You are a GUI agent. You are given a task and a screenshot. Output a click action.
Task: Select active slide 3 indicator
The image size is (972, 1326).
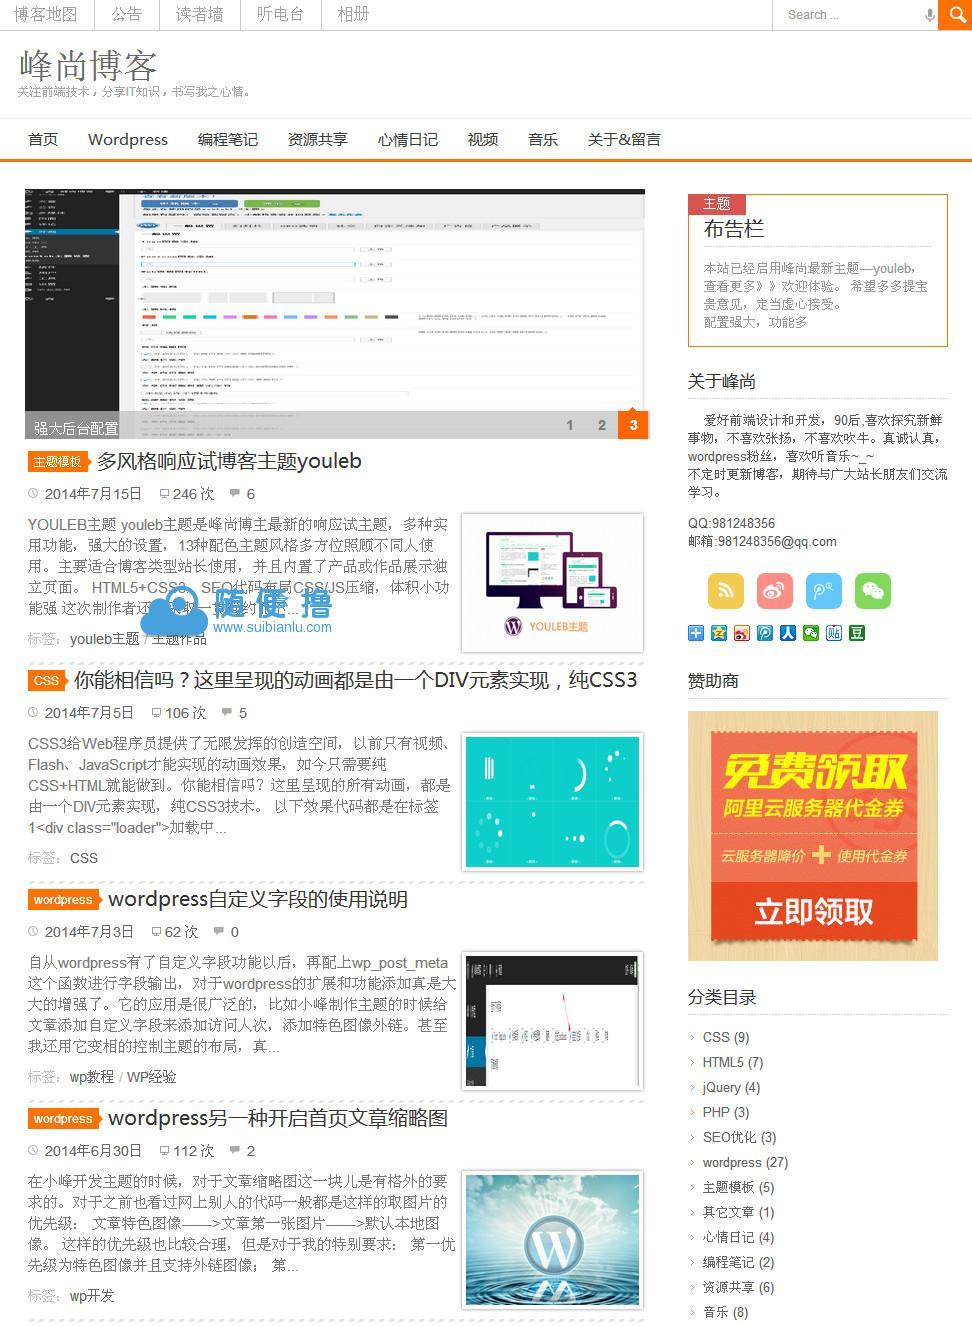click(633, 425)
